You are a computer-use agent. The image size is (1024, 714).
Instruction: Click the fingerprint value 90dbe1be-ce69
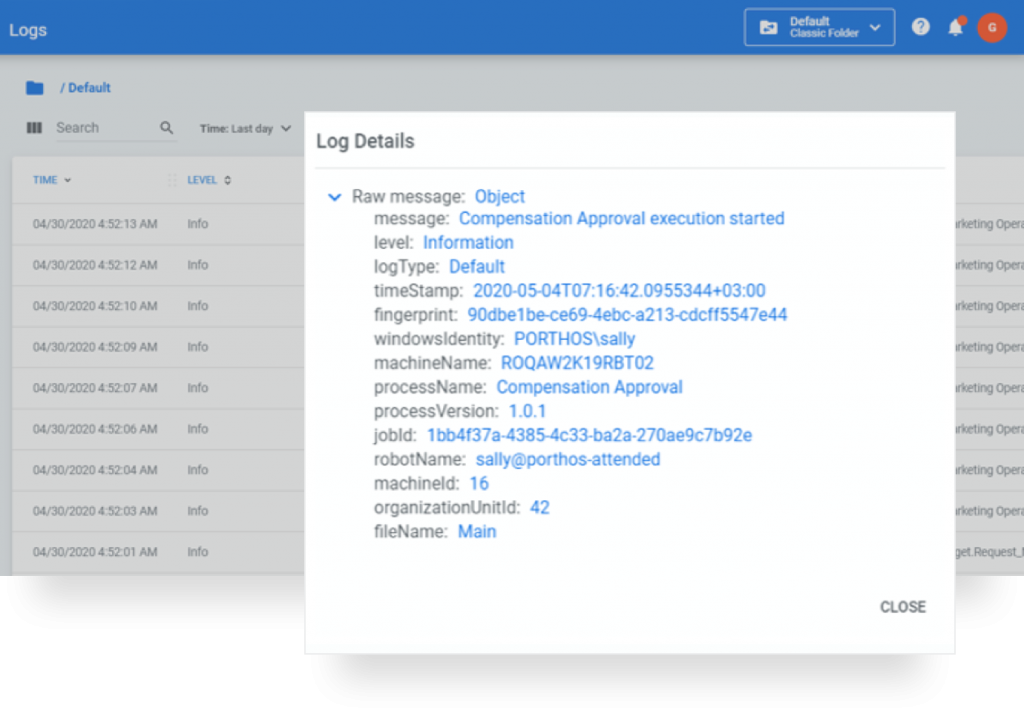pyautogui.click(x=627, y=316)
